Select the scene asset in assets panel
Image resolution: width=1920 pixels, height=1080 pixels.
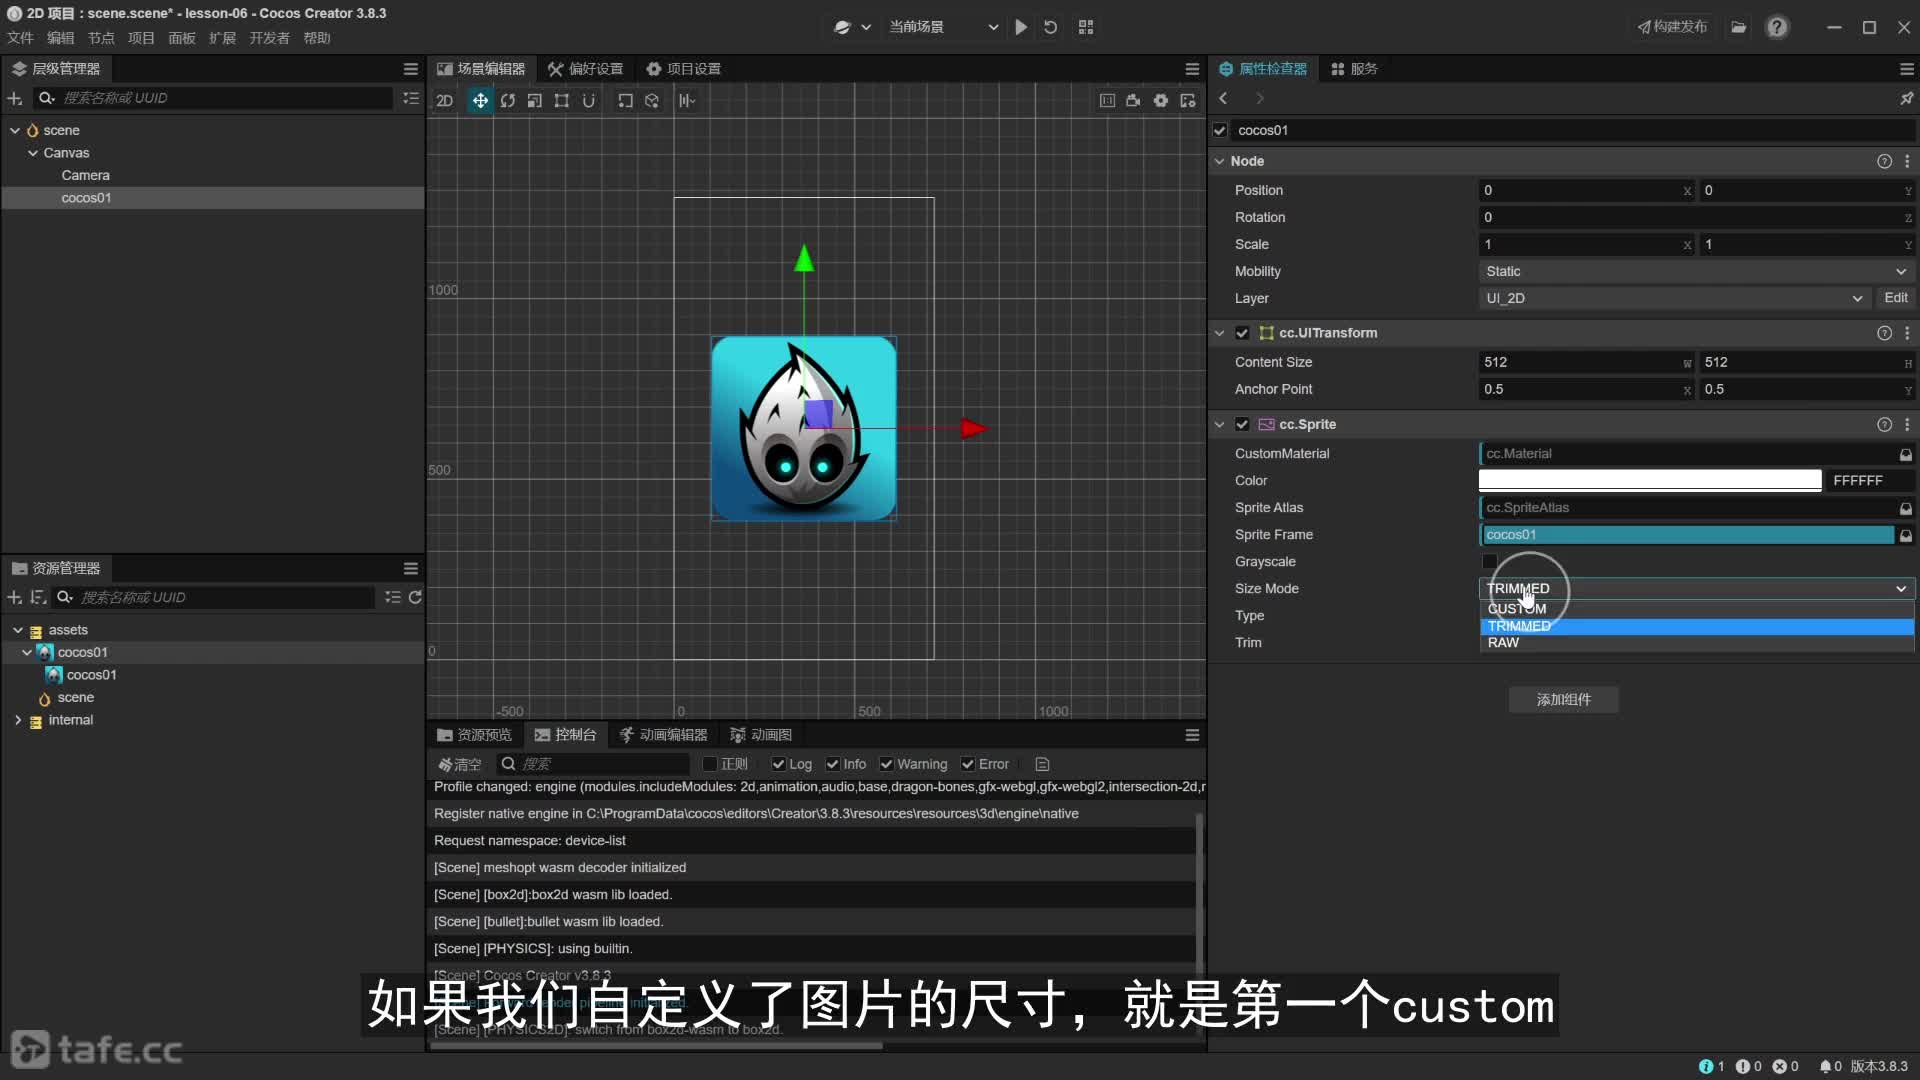point(75,698)
